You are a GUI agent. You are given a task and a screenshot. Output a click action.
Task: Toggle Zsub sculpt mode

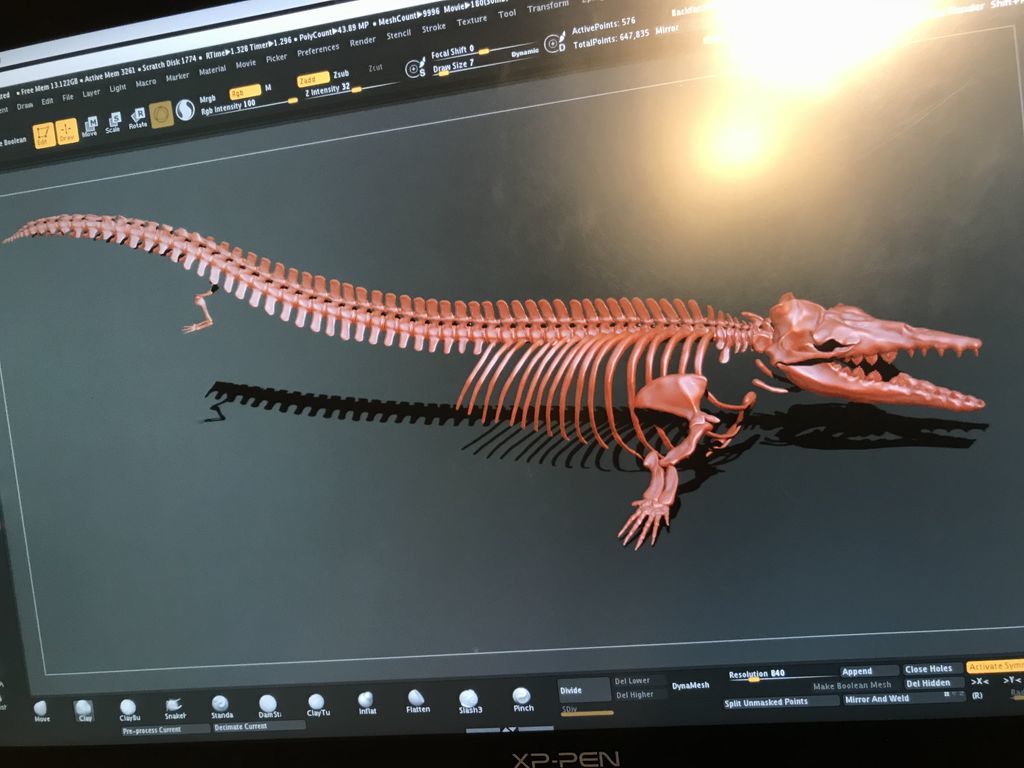[x=342, y=74]
